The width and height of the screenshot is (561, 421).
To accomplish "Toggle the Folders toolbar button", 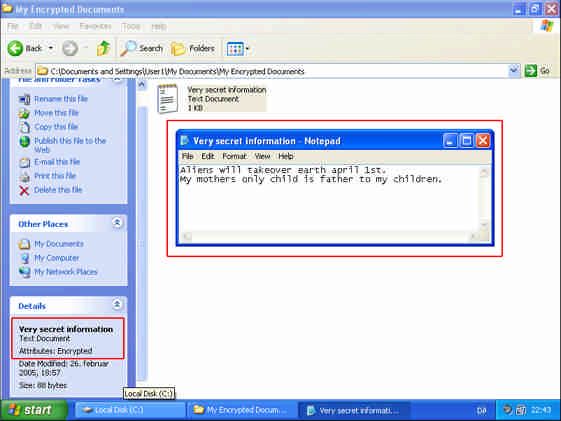I will (x=193, y=48).
